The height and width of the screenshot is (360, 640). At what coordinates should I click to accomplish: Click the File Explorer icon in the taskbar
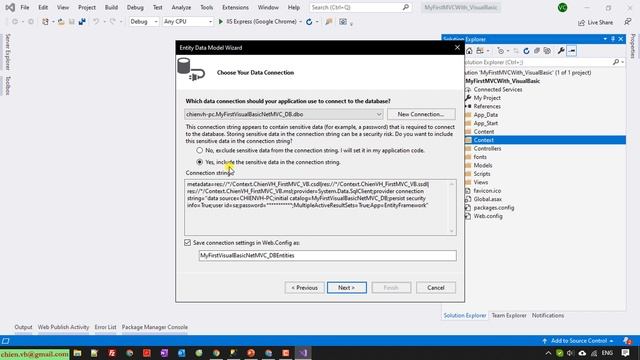tap(77, 353)
